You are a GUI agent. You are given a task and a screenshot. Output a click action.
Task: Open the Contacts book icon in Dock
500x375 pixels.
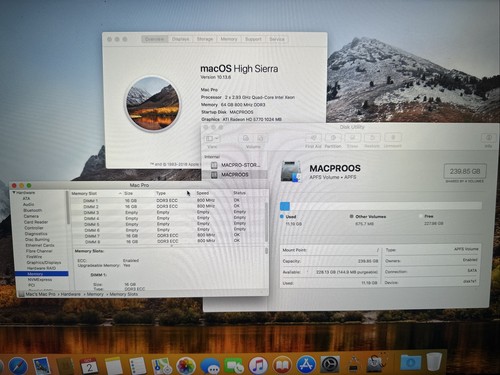(x=65, y=366)
